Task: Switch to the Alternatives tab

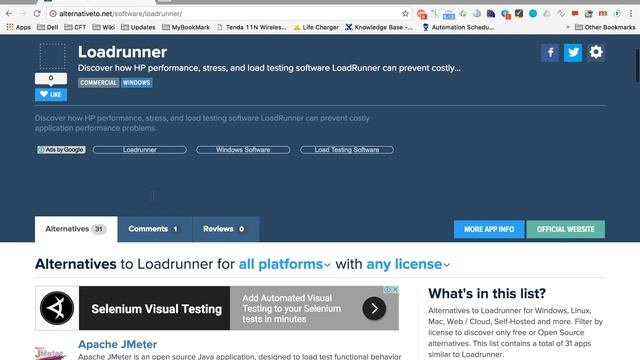Action: point(76,229)
